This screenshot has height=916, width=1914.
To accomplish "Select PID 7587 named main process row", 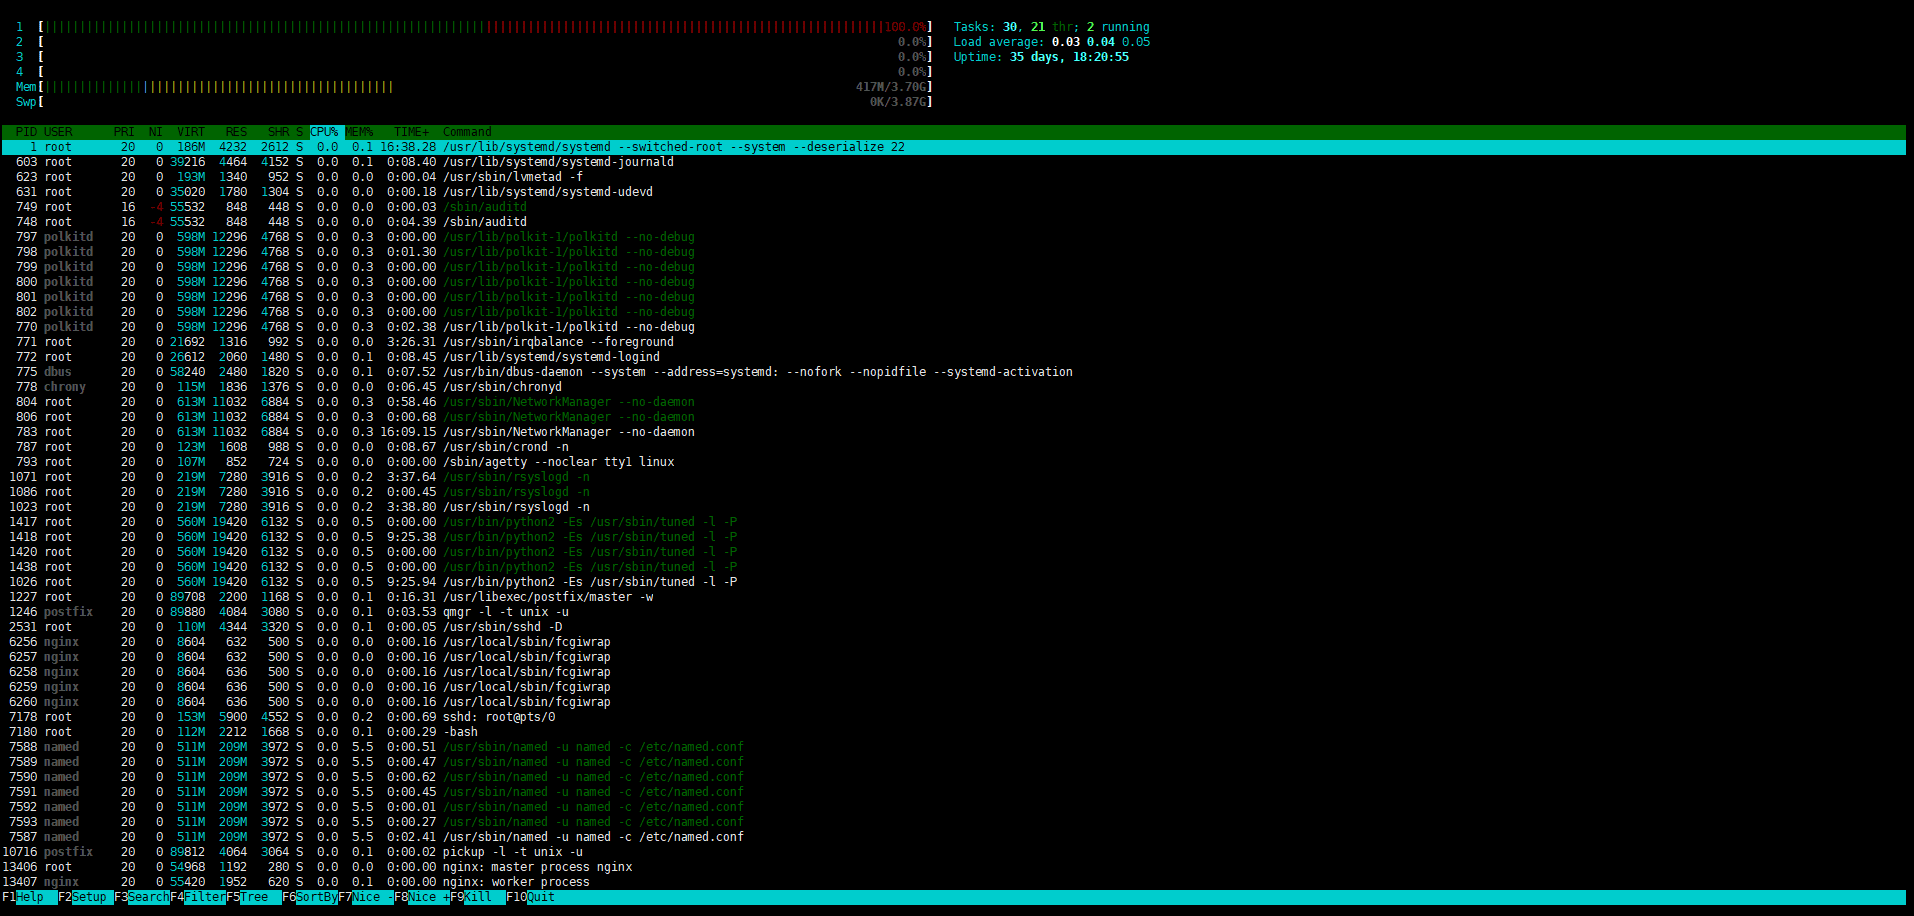I will pos(954,837).
